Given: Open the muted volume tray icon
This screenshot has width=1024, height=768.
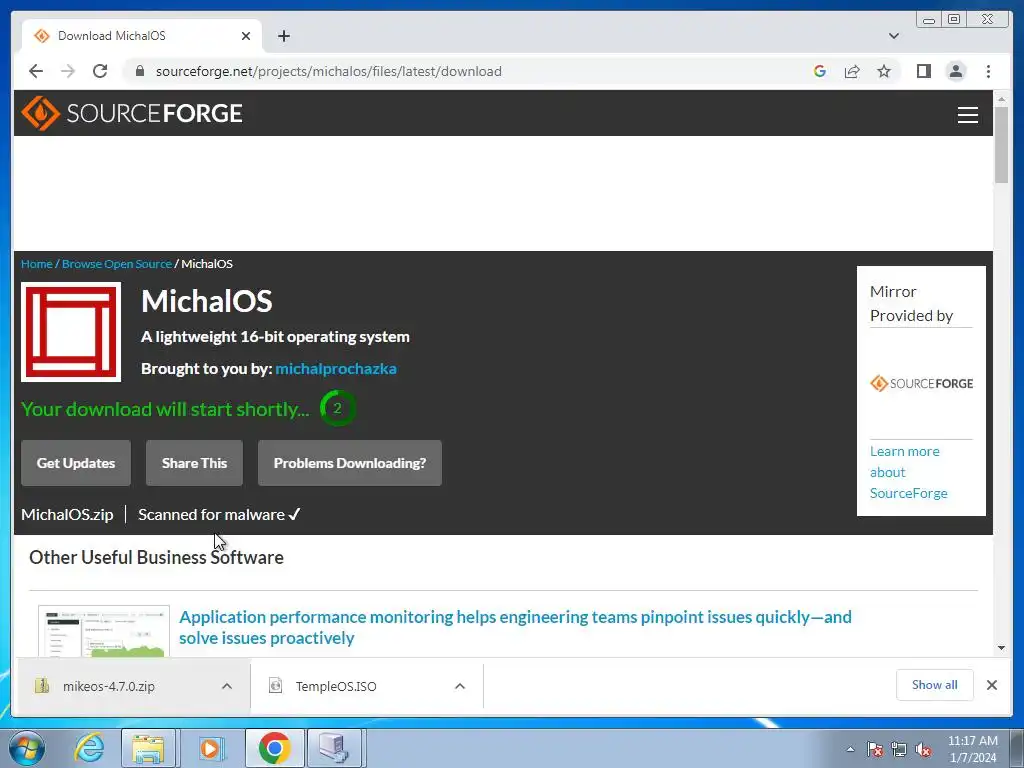Looking at the screenshot, I should [923, 749].
